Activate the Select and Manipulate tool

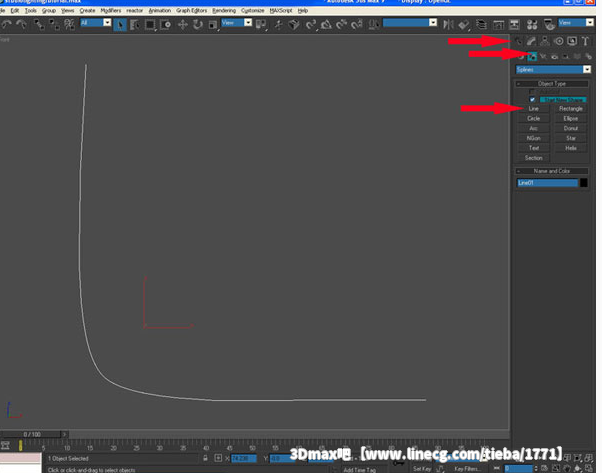(279, 25)
